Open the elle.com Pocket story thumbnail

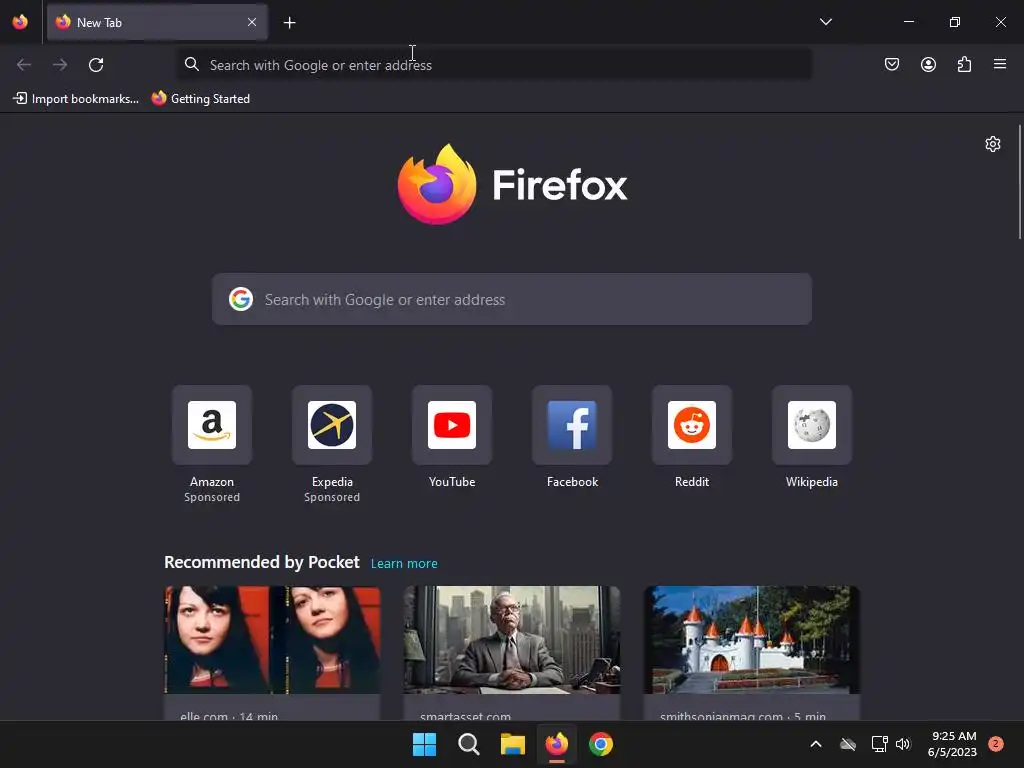click(x=272, y=640)
